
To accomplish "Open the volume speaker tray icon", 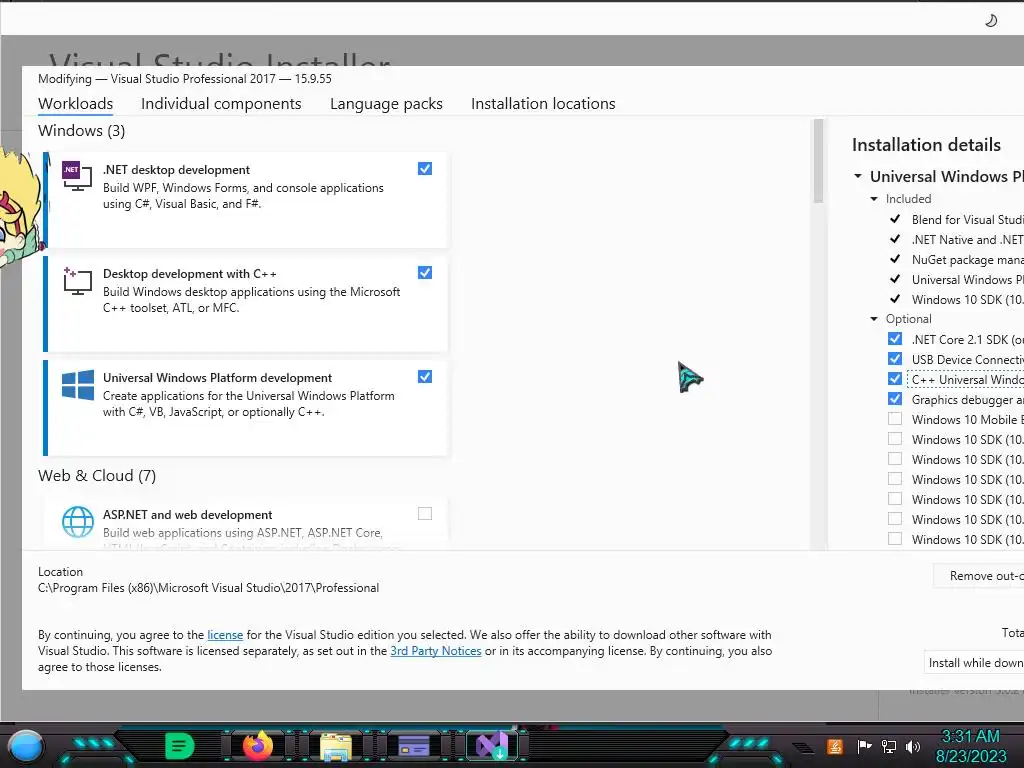I will [913, 746].
